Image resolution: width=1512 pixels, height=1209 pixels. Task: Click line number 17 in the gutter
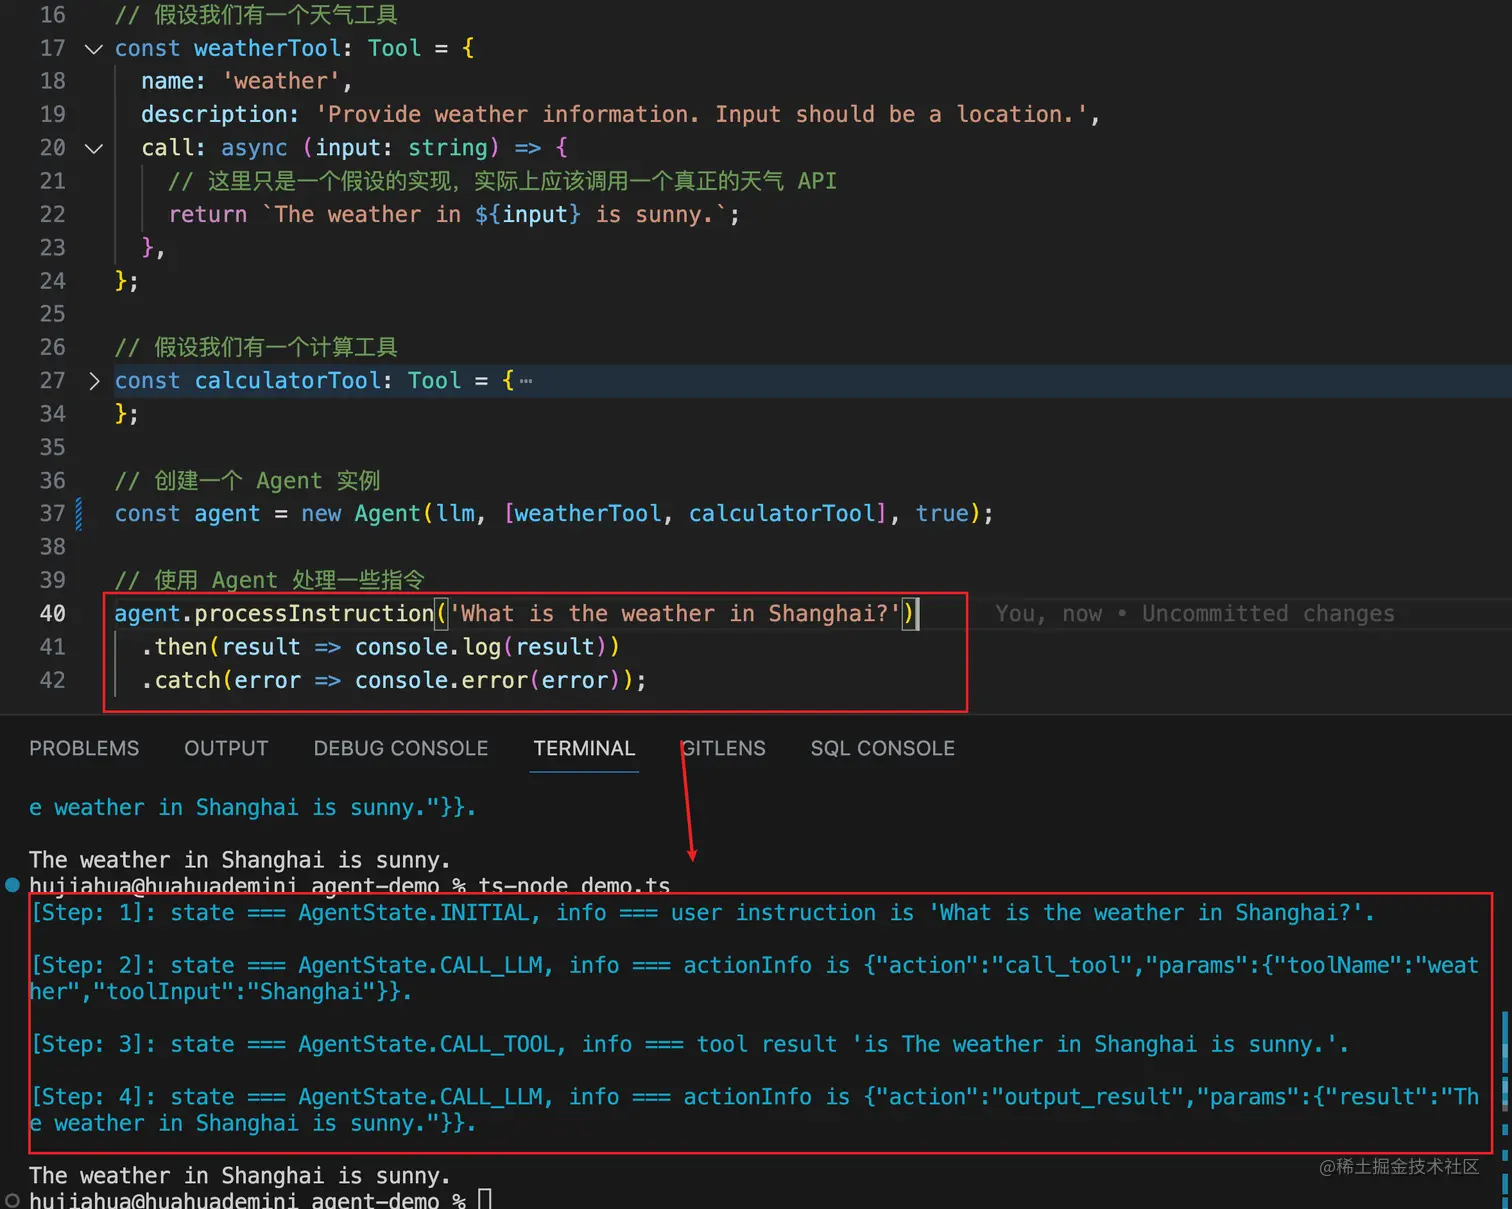click(52, 48)
